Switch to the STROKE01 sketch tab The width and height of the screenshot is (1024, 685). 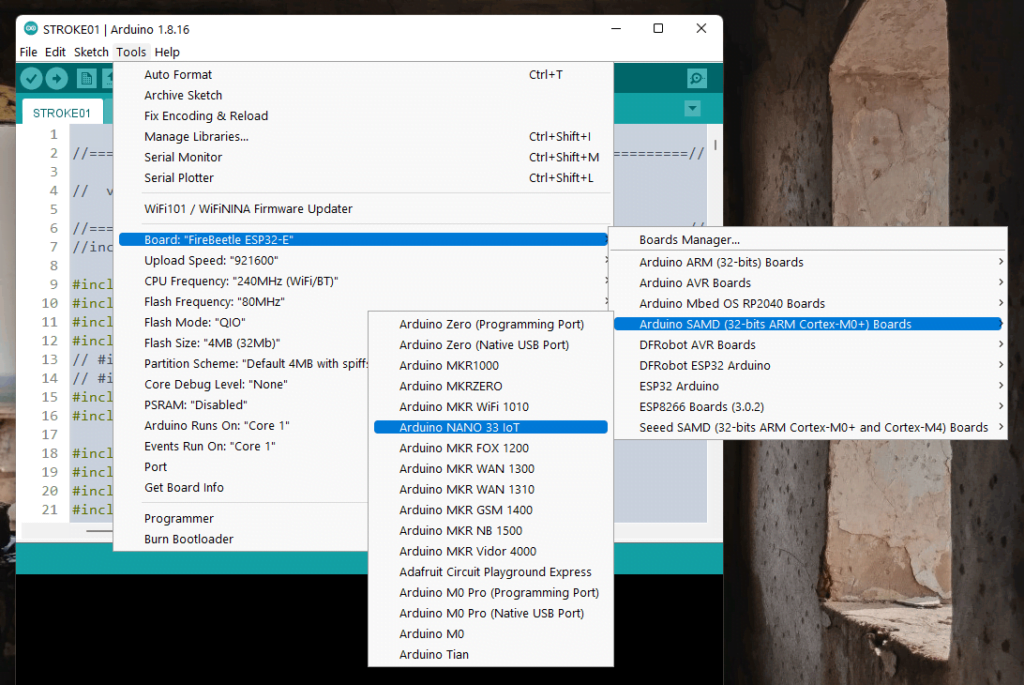pyautogui.click(x=61, y=113)
